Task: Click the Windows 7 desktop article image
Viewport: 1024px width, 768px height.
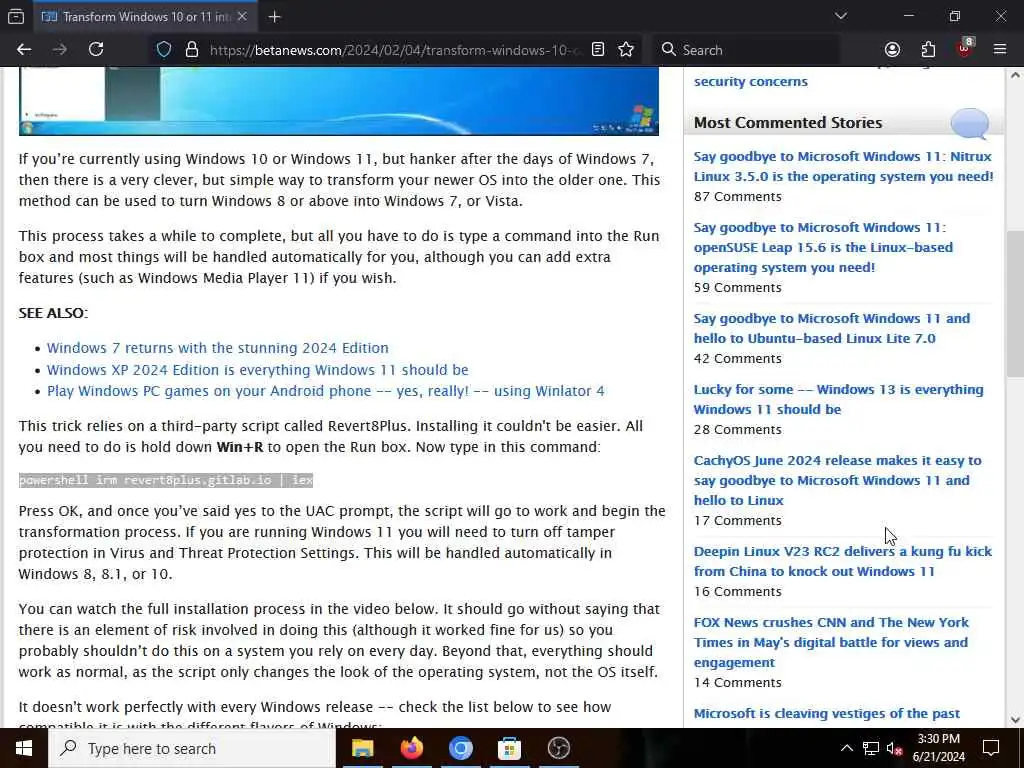Action: 338,101
